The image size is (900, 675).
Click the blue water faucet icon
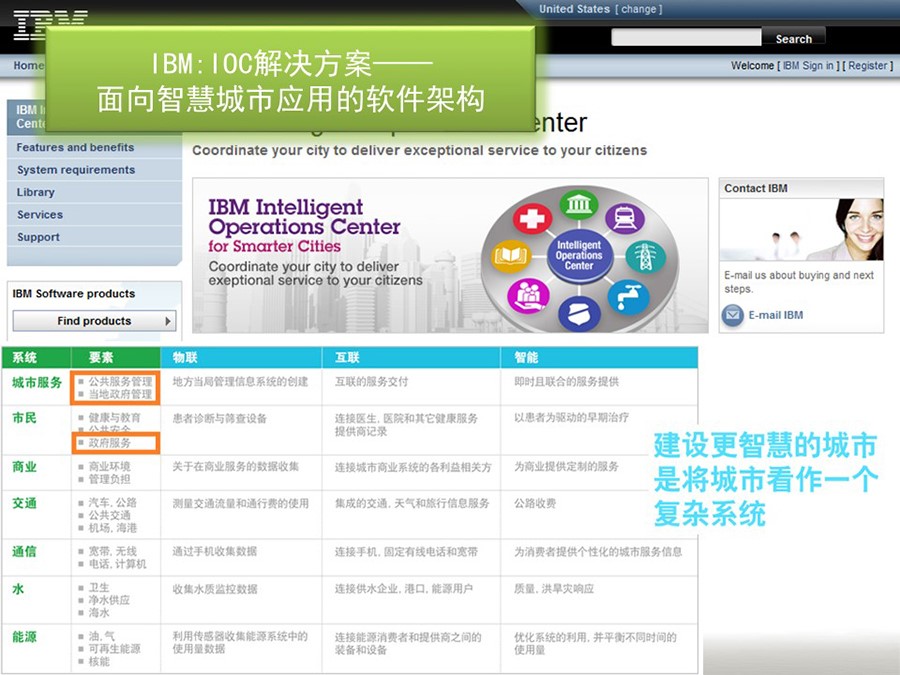coord(629,297)
